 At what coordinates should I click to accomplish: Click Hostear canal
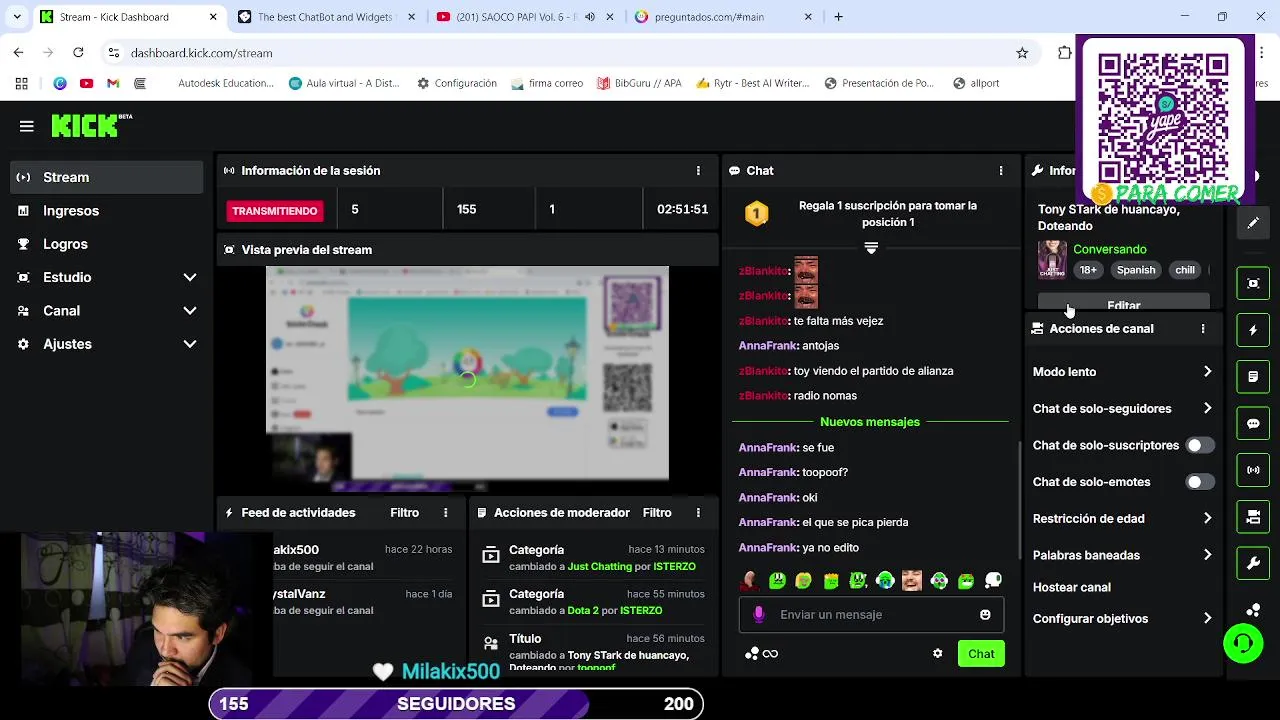coord(1072,587)
